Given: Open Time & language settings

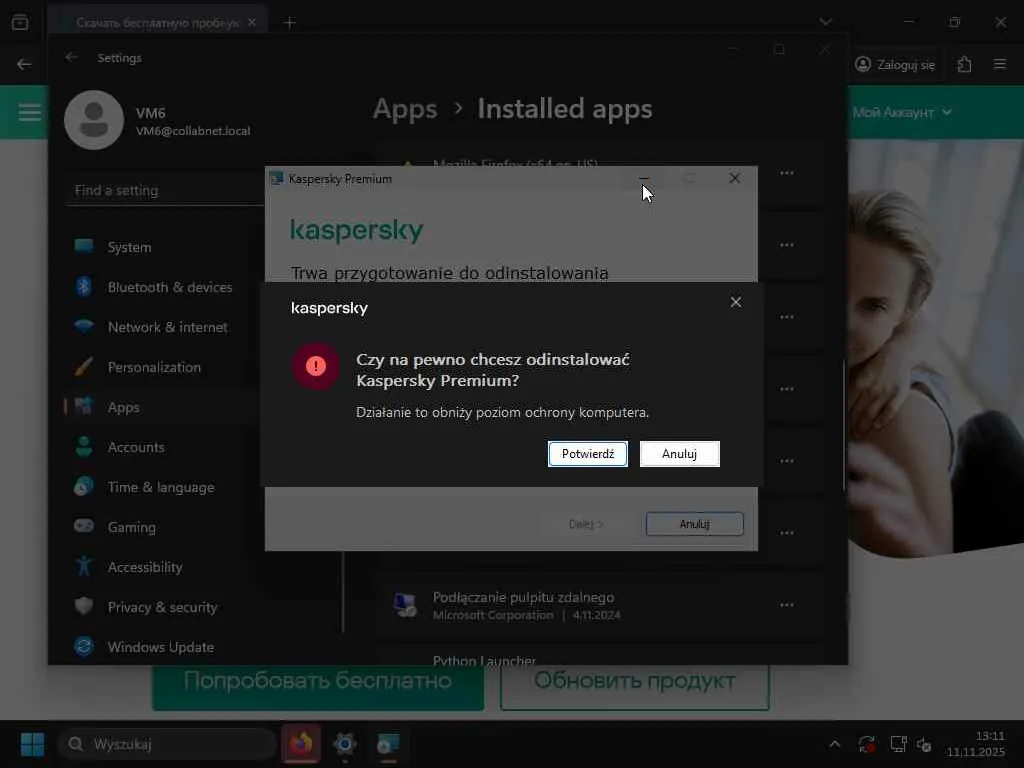Looking at the screenshot, I should pos(163,487).
